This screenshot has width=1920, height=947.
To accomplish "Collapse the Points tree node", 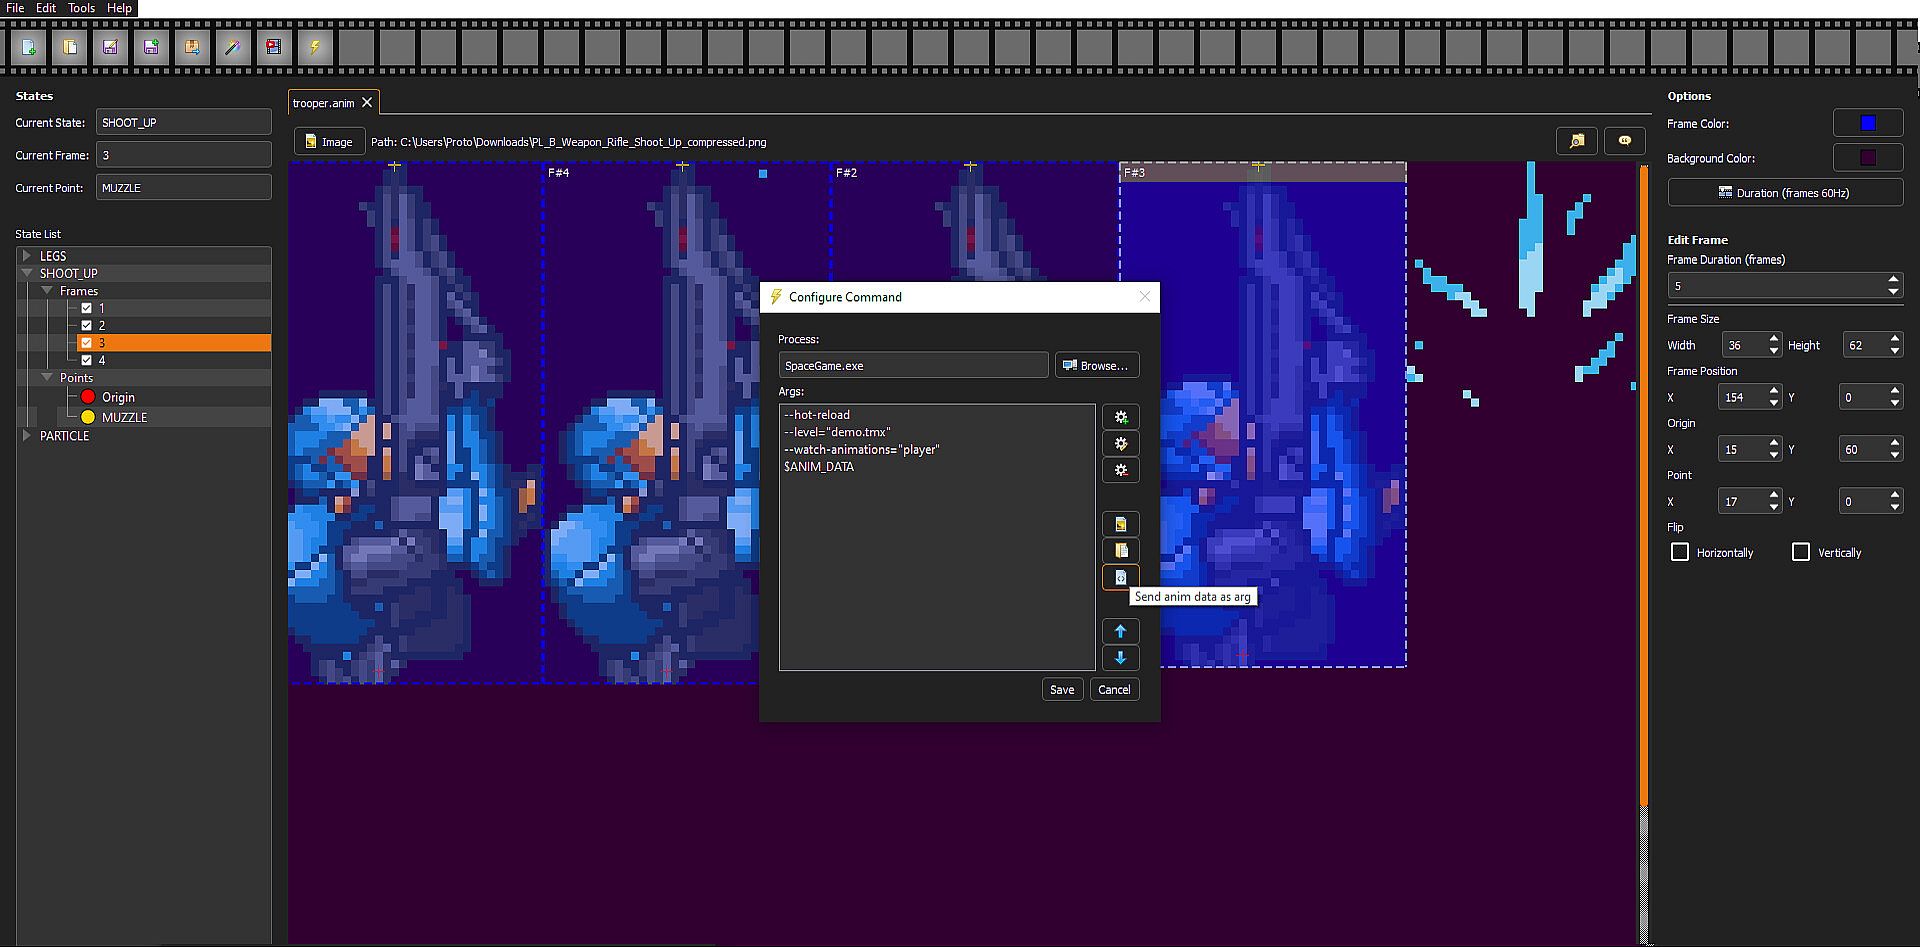I will [47, 378].
